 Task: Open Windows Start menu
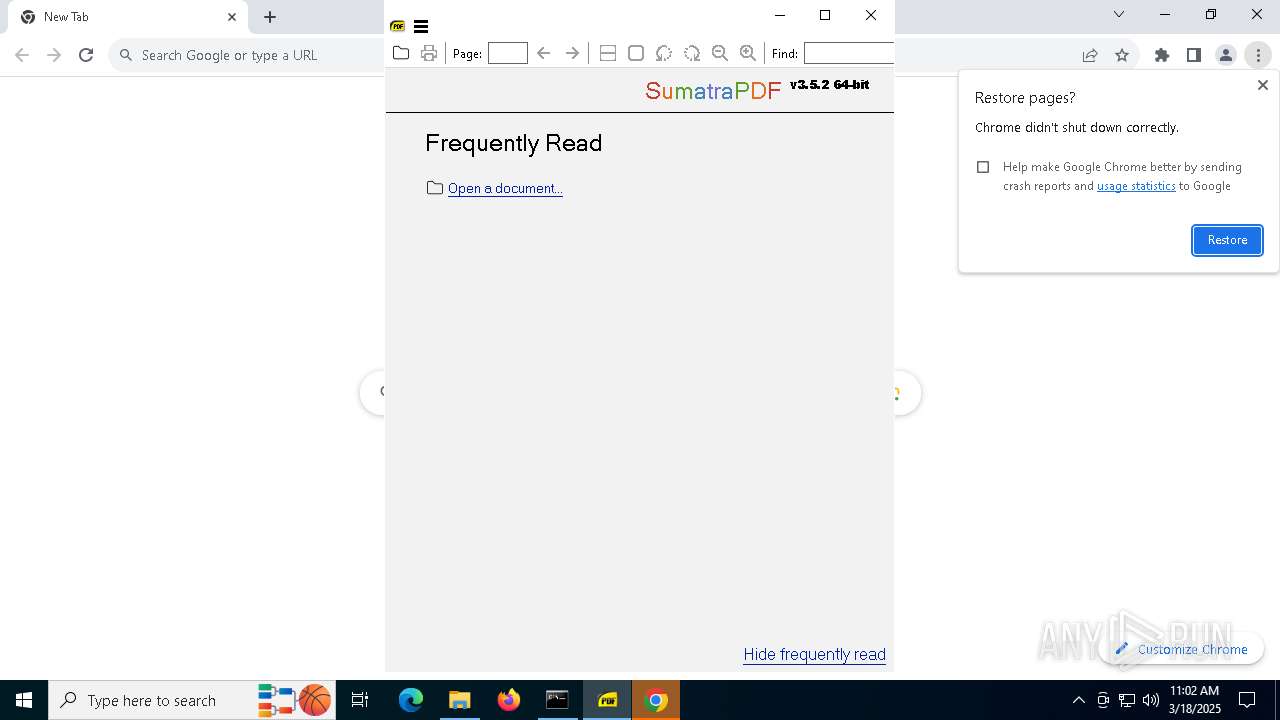coord(24,700)
